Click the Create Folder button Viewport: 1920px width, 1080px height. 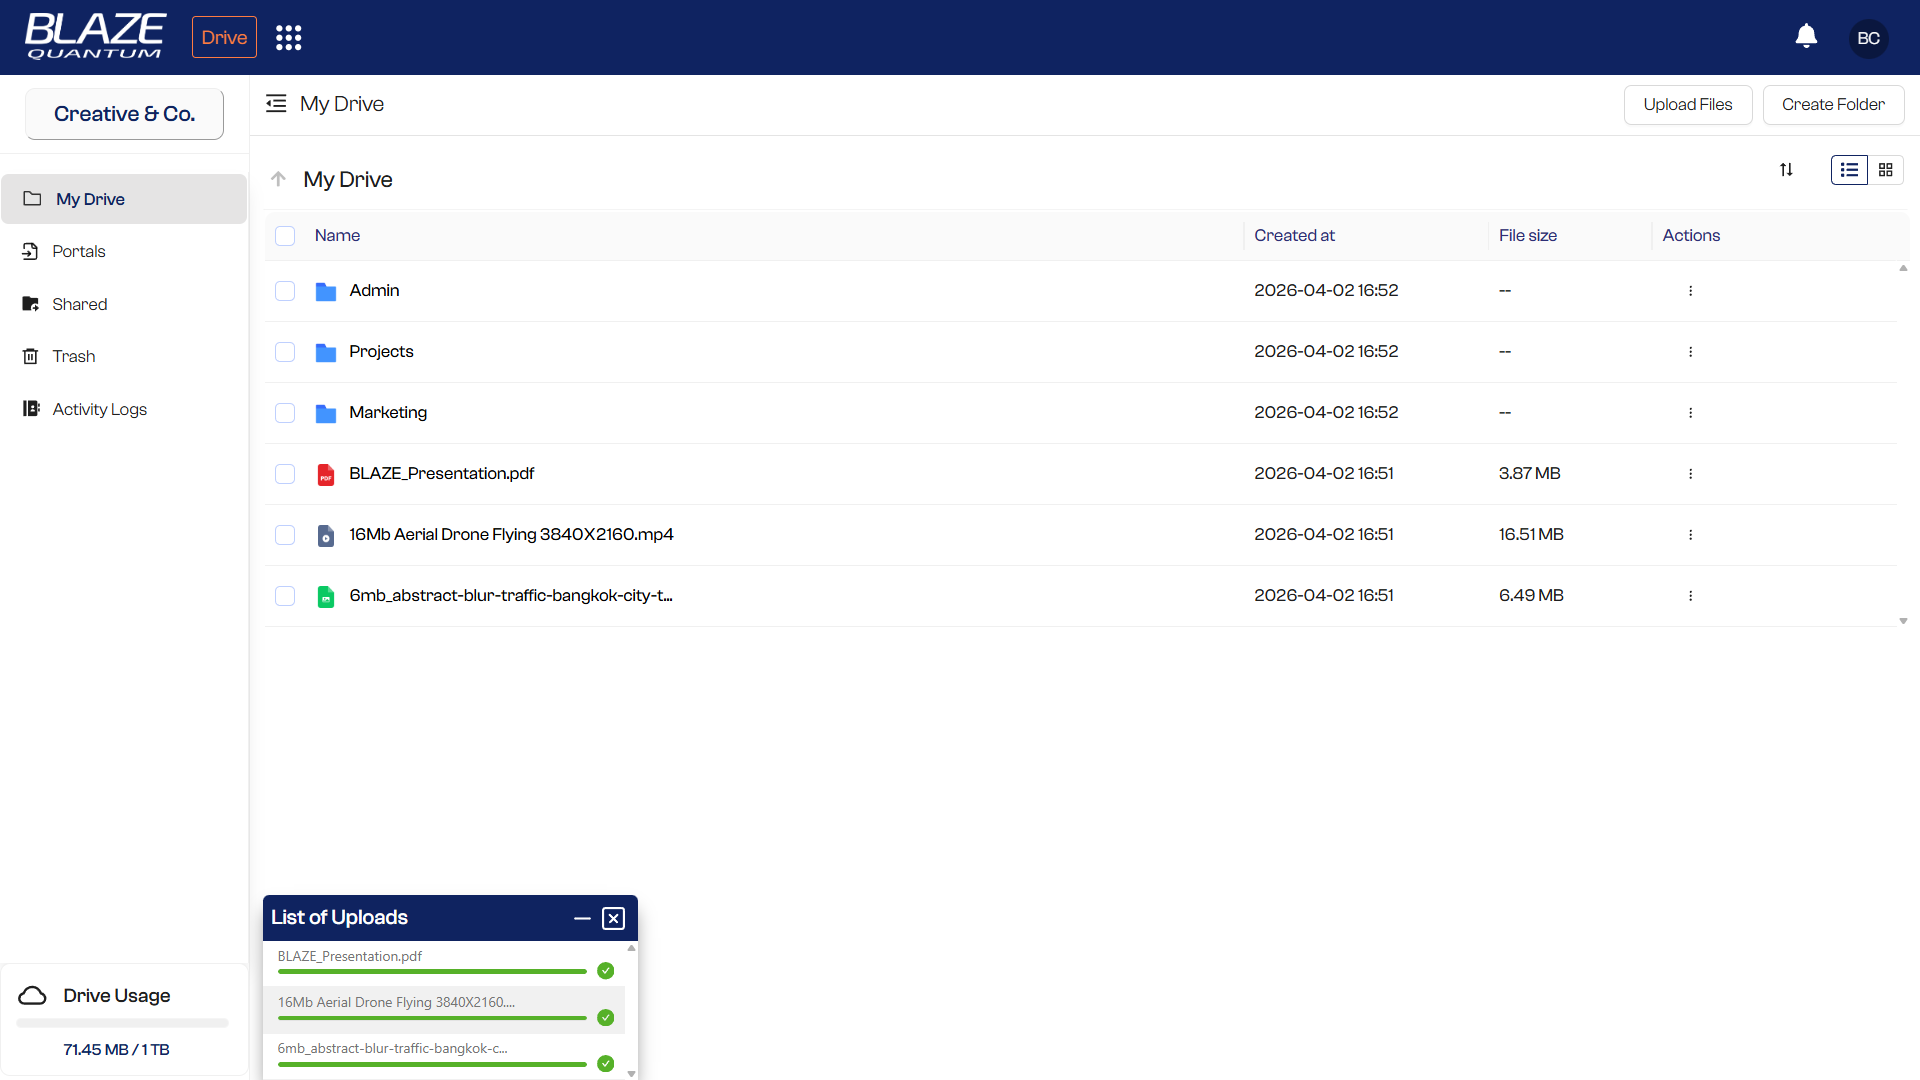click(1832, 105)
